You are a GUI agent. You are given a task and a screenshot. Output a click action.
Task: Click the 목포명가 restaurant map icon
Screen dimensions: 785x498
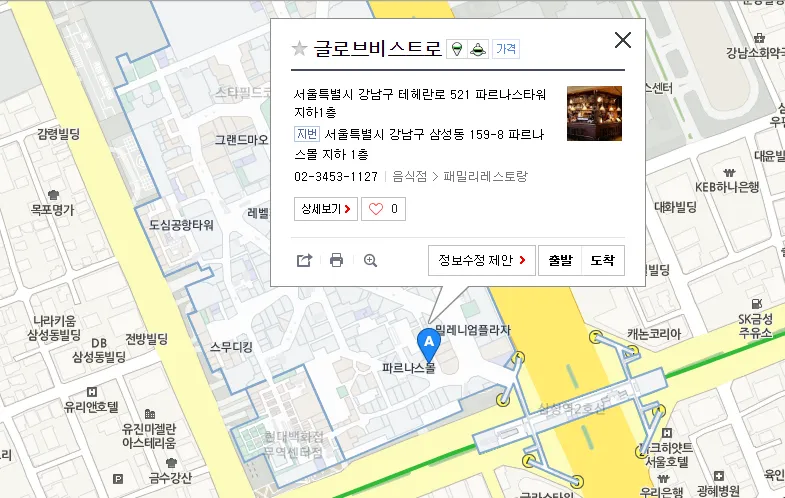tap(53, 195)
